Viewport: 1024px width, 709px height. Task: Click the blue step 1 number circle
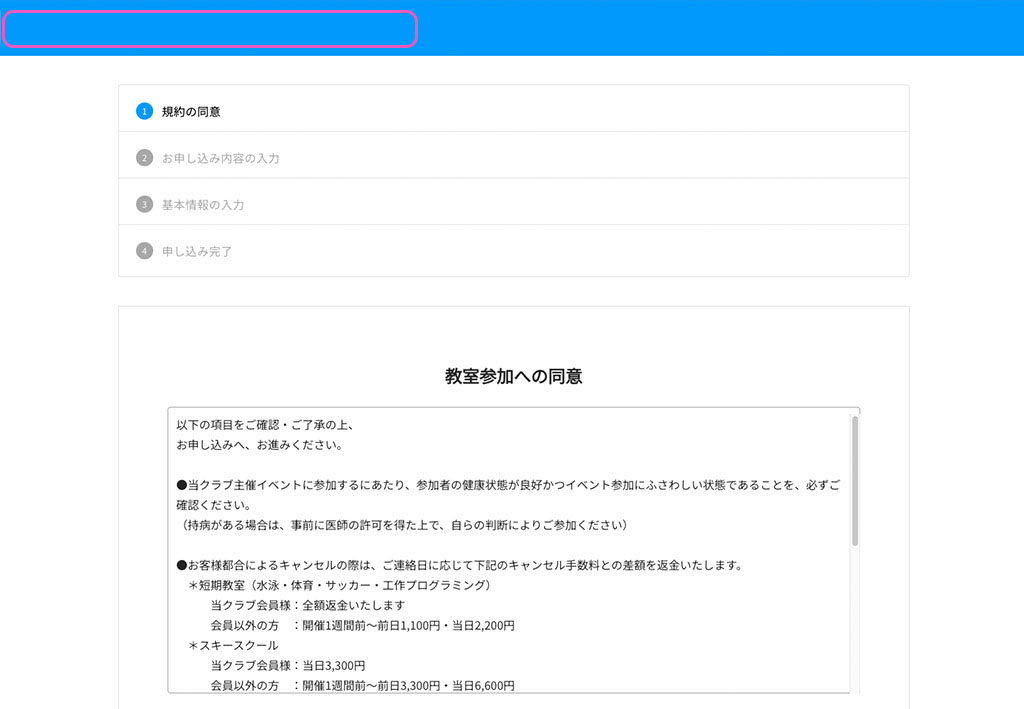coord(144,111)
